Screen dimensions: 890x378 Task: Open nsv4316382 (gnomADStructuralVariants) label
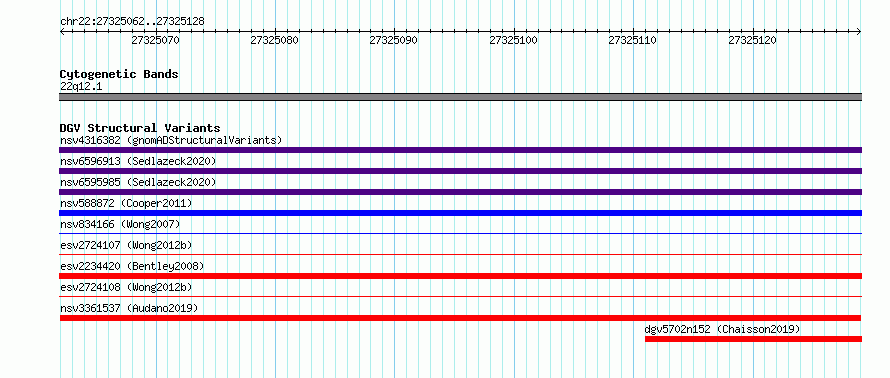tap(171, 140)
